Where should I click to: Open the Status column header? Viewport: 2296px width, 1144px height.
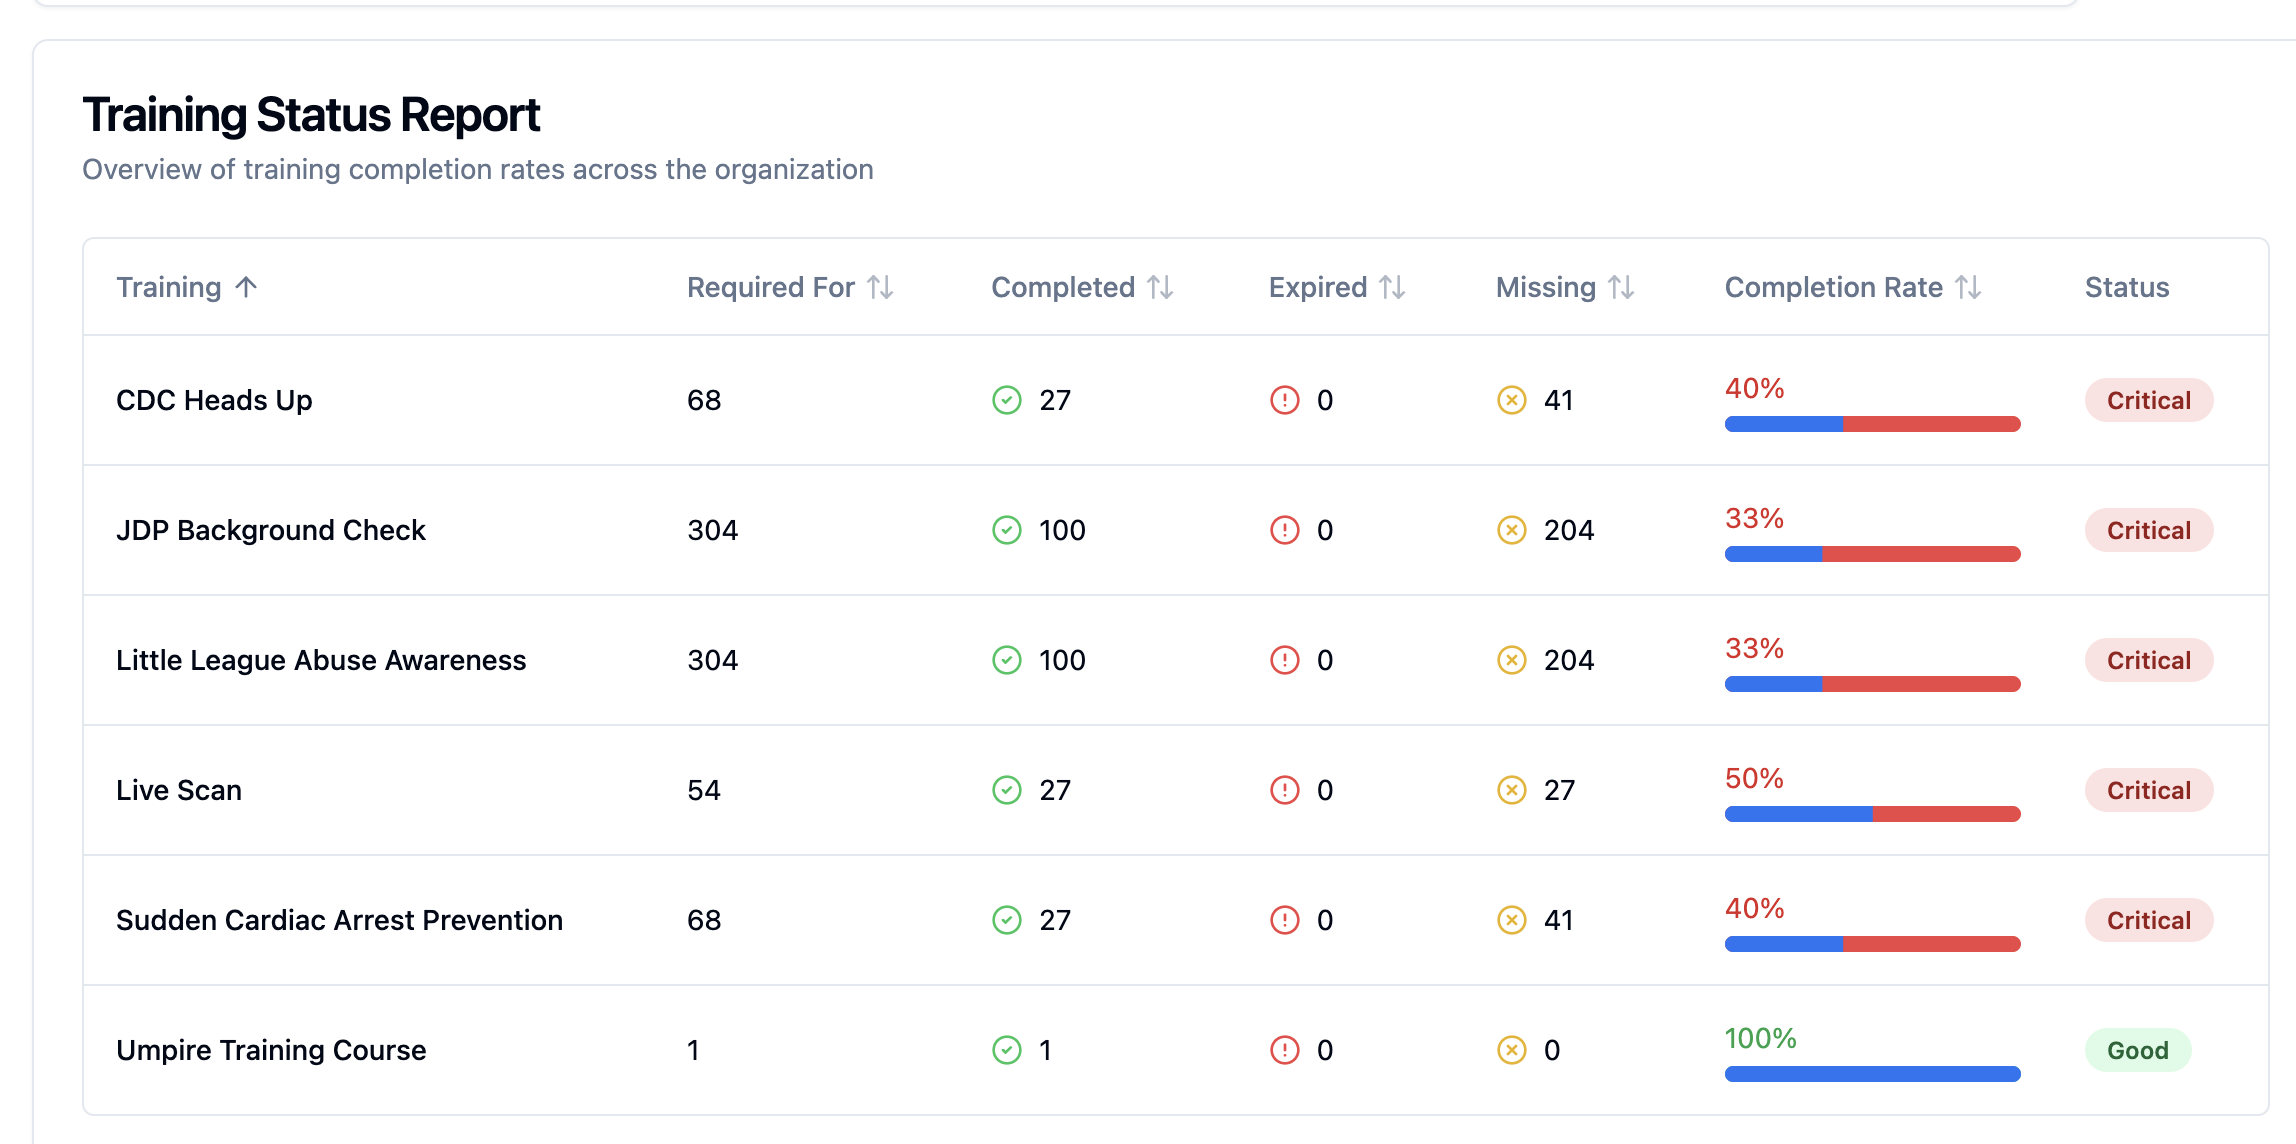pyautogui.click(x=2125, y=287)
